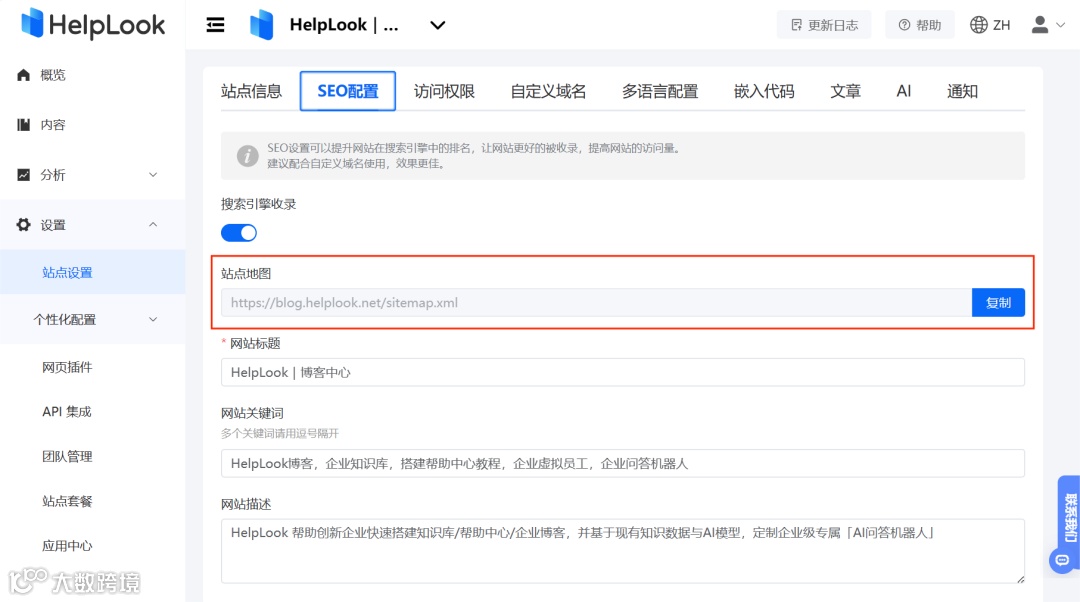Open the 嵌入代码 tab
Screen dimensions: 1080x602
763,90
